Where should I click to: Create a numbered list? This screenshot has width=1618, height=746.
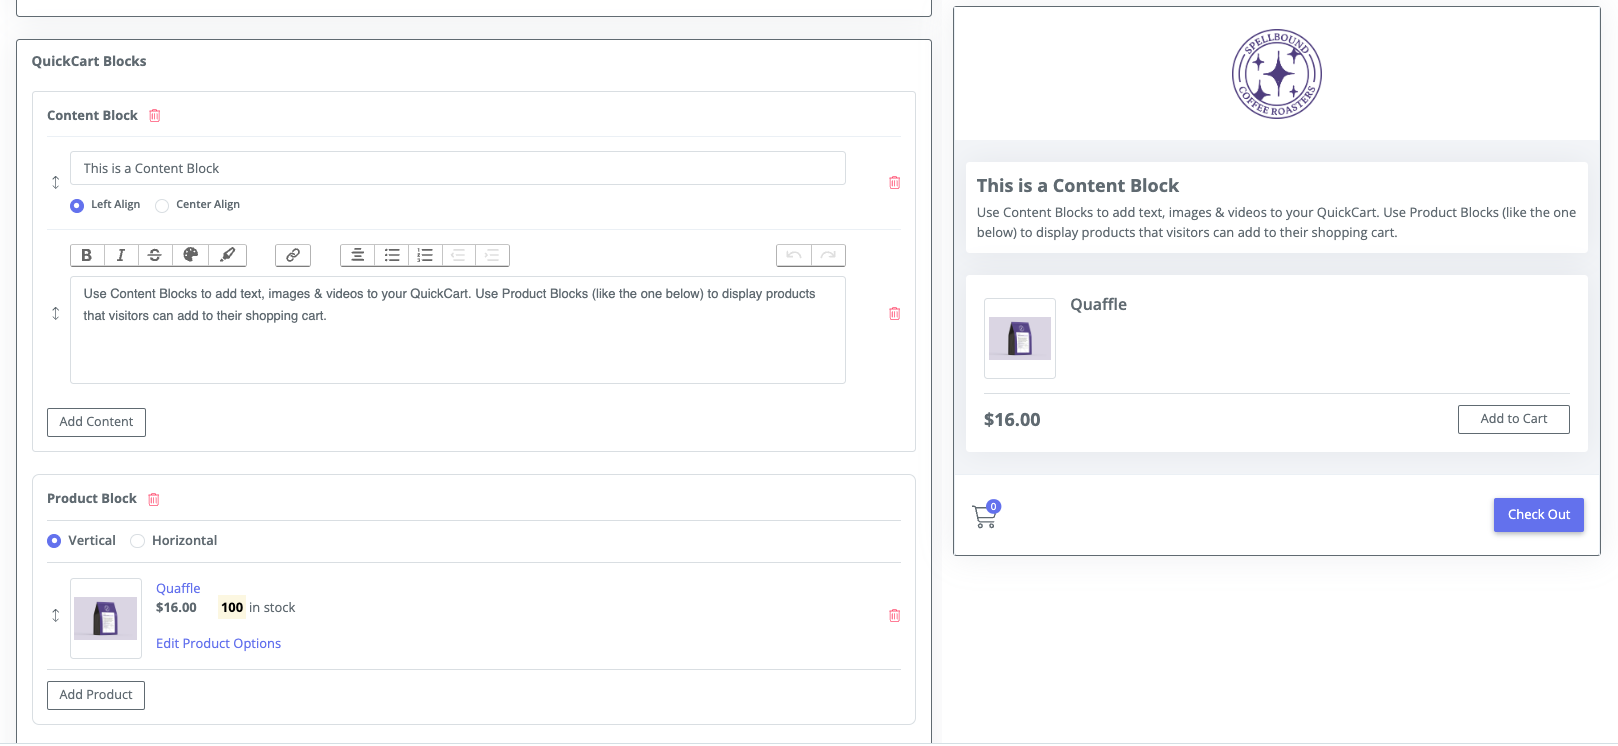point(425,255)
